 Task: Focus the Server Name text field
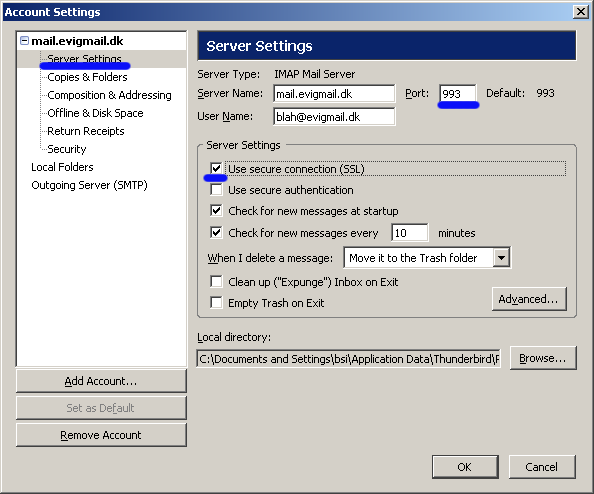(334, 94)
